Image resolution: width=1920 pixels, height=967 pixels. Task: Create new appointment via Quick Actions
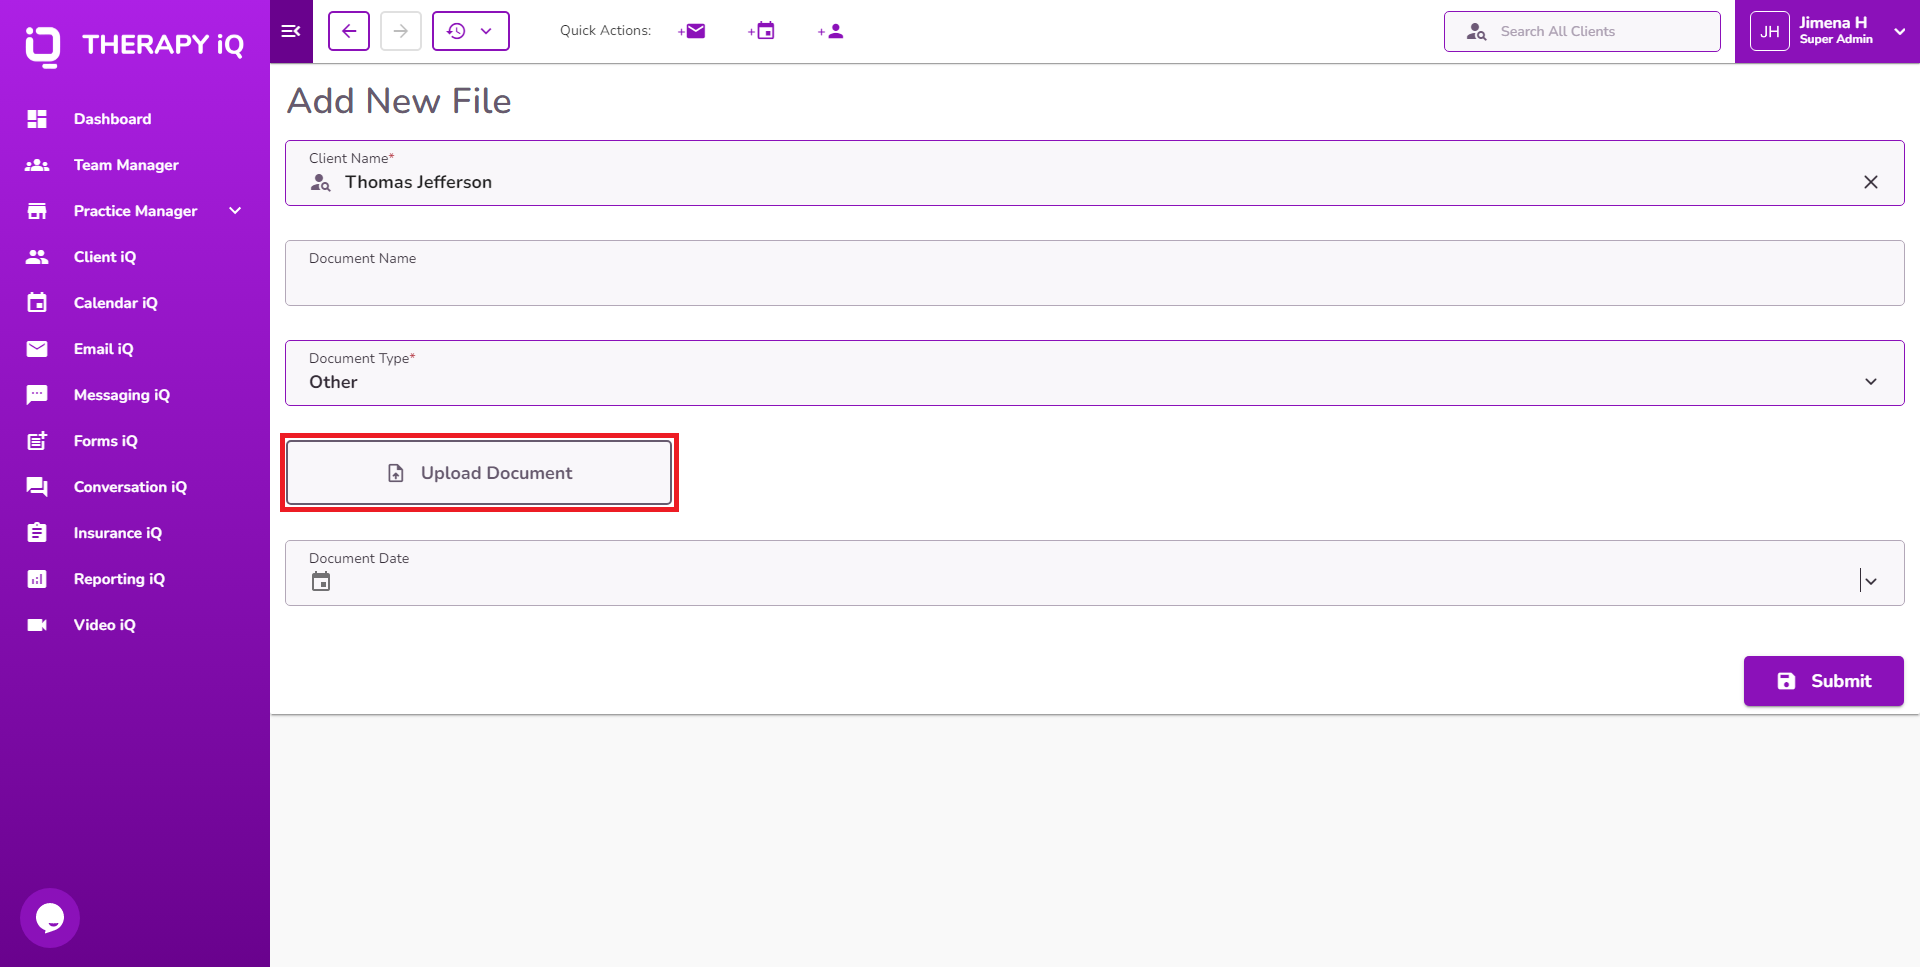761,30
